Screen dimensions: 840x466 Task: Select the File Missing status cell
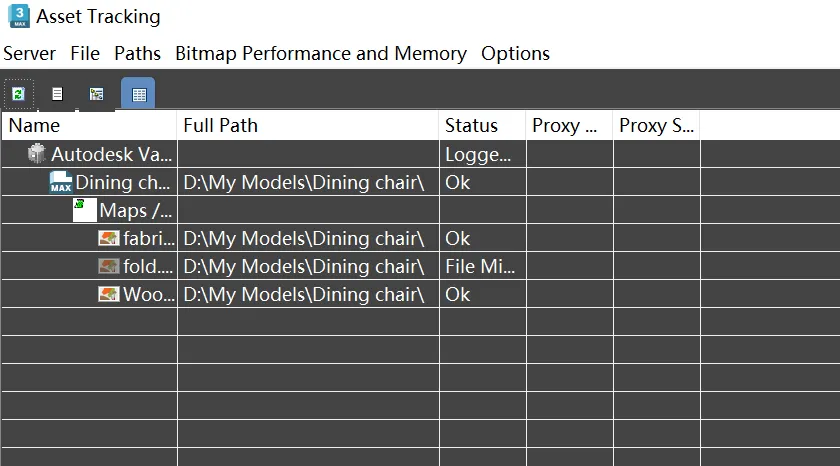click(x=482, y=266)
